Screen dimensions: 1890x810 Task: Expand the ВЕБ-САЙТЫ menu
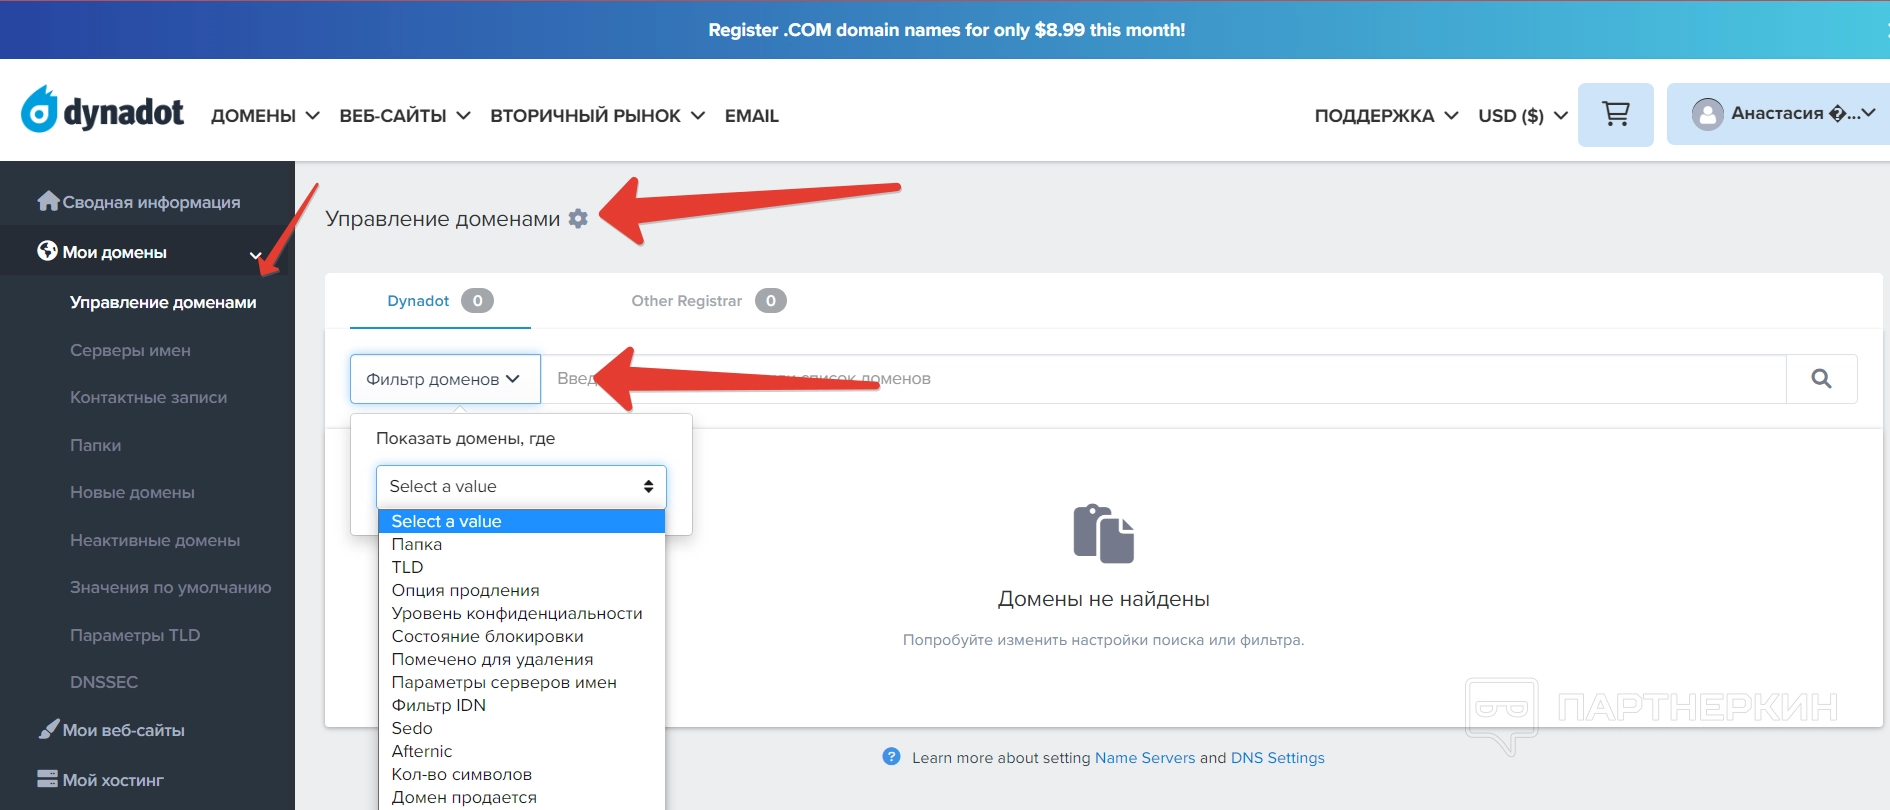click(x=405, y=116)
